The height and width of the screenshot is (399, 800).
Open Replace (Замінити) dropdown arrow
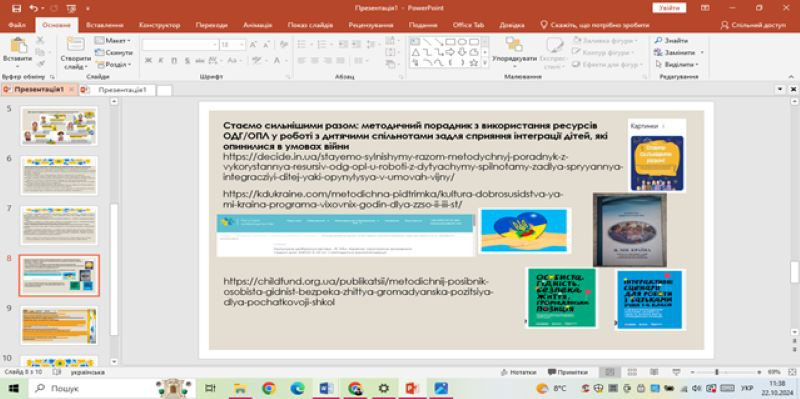pos(702,53)
